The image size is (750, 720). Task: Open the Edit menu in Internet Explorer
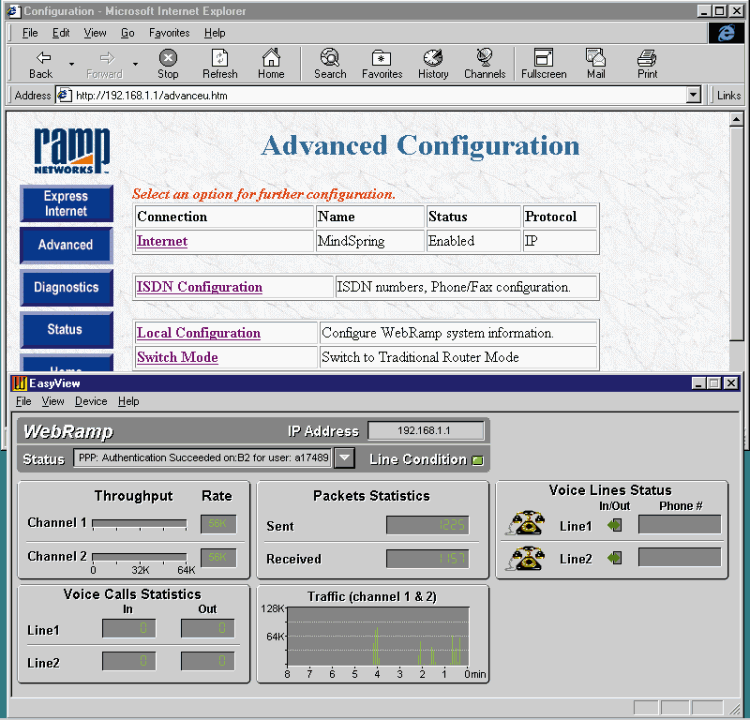(x=61, y=33)
